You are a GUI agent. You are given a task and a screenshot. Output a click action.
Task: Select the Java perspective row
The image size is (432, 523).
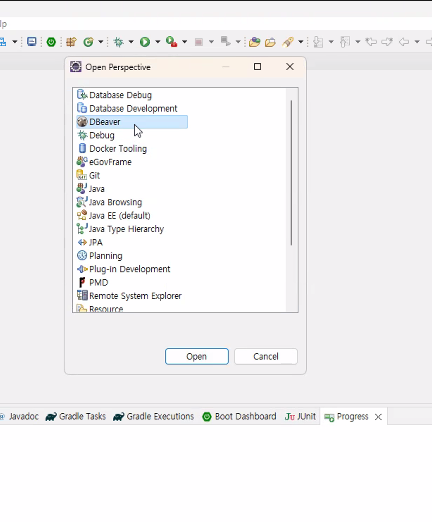tap(91, 189)
